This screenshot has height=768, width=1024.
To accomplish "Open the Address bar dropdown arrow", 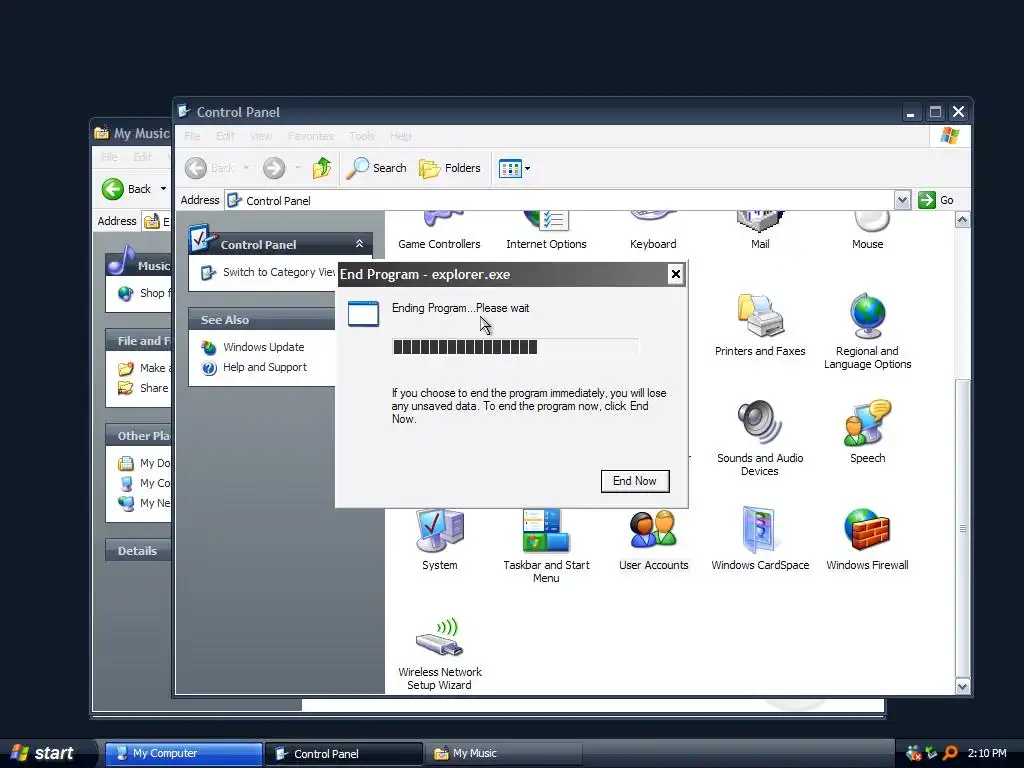I will tap(902, 200).
